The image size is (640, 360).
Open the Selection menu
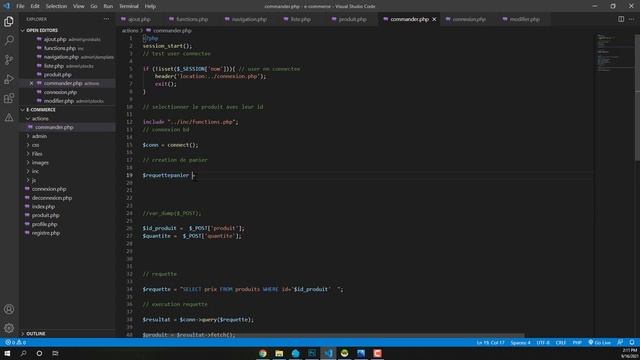click(56, 6)
